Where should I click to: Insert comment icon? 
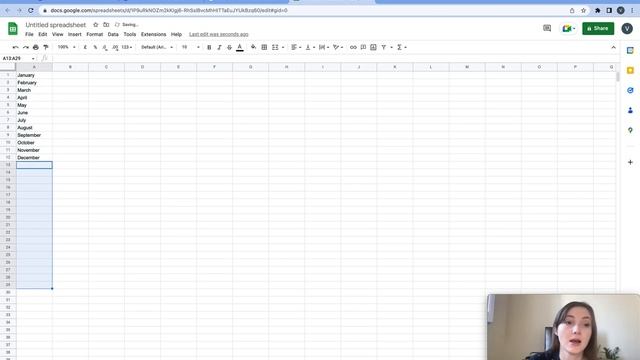click(x=363, y=47)
